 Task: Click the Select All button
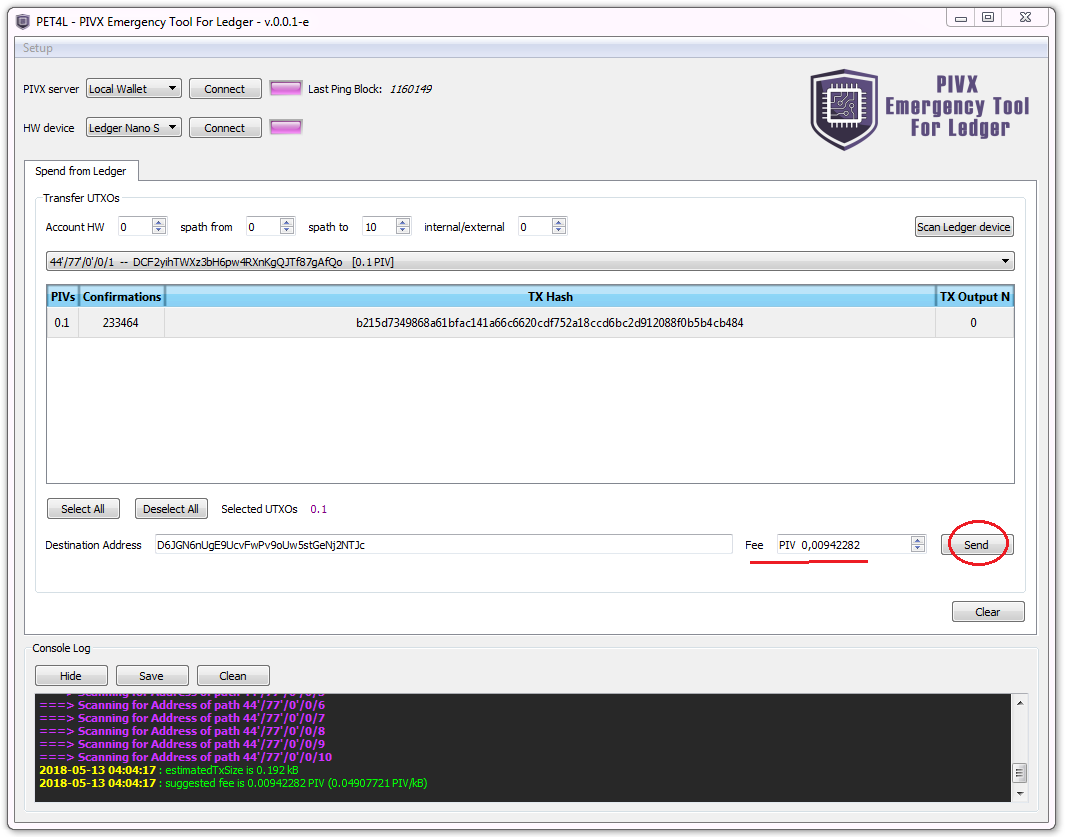[83, 509]
